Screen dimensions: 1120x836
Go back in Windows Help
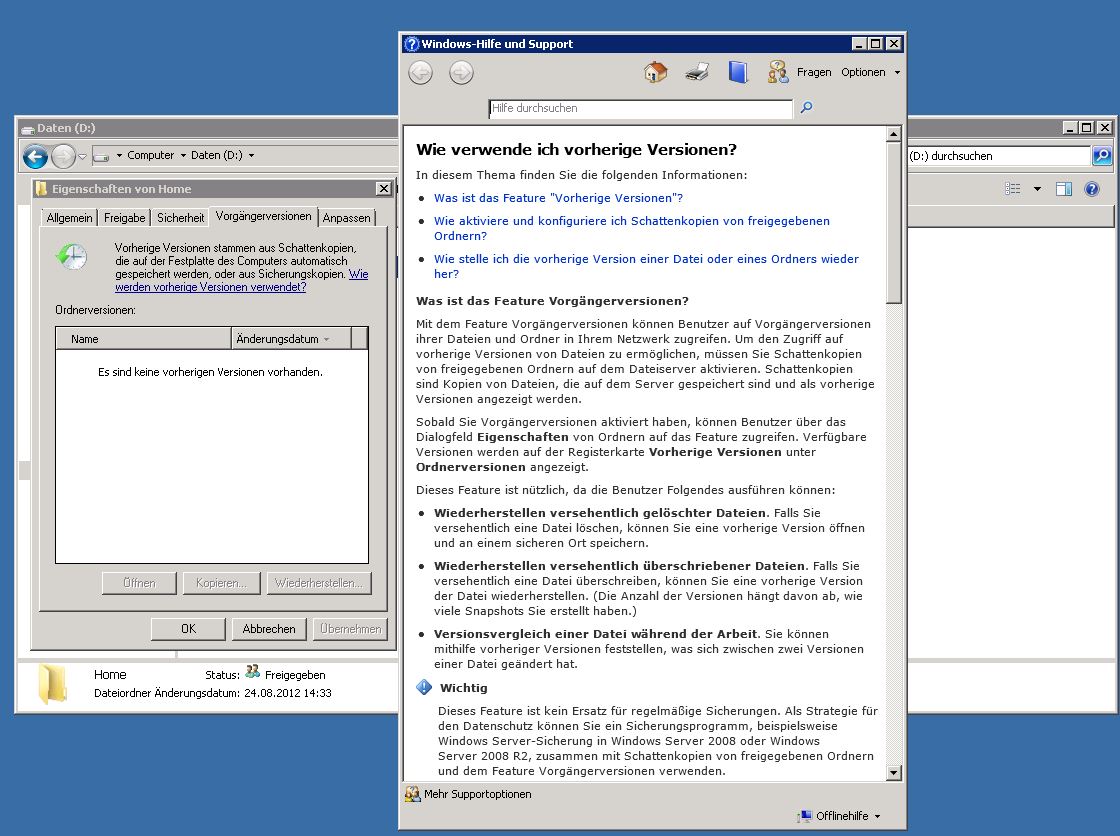[420, 72]
